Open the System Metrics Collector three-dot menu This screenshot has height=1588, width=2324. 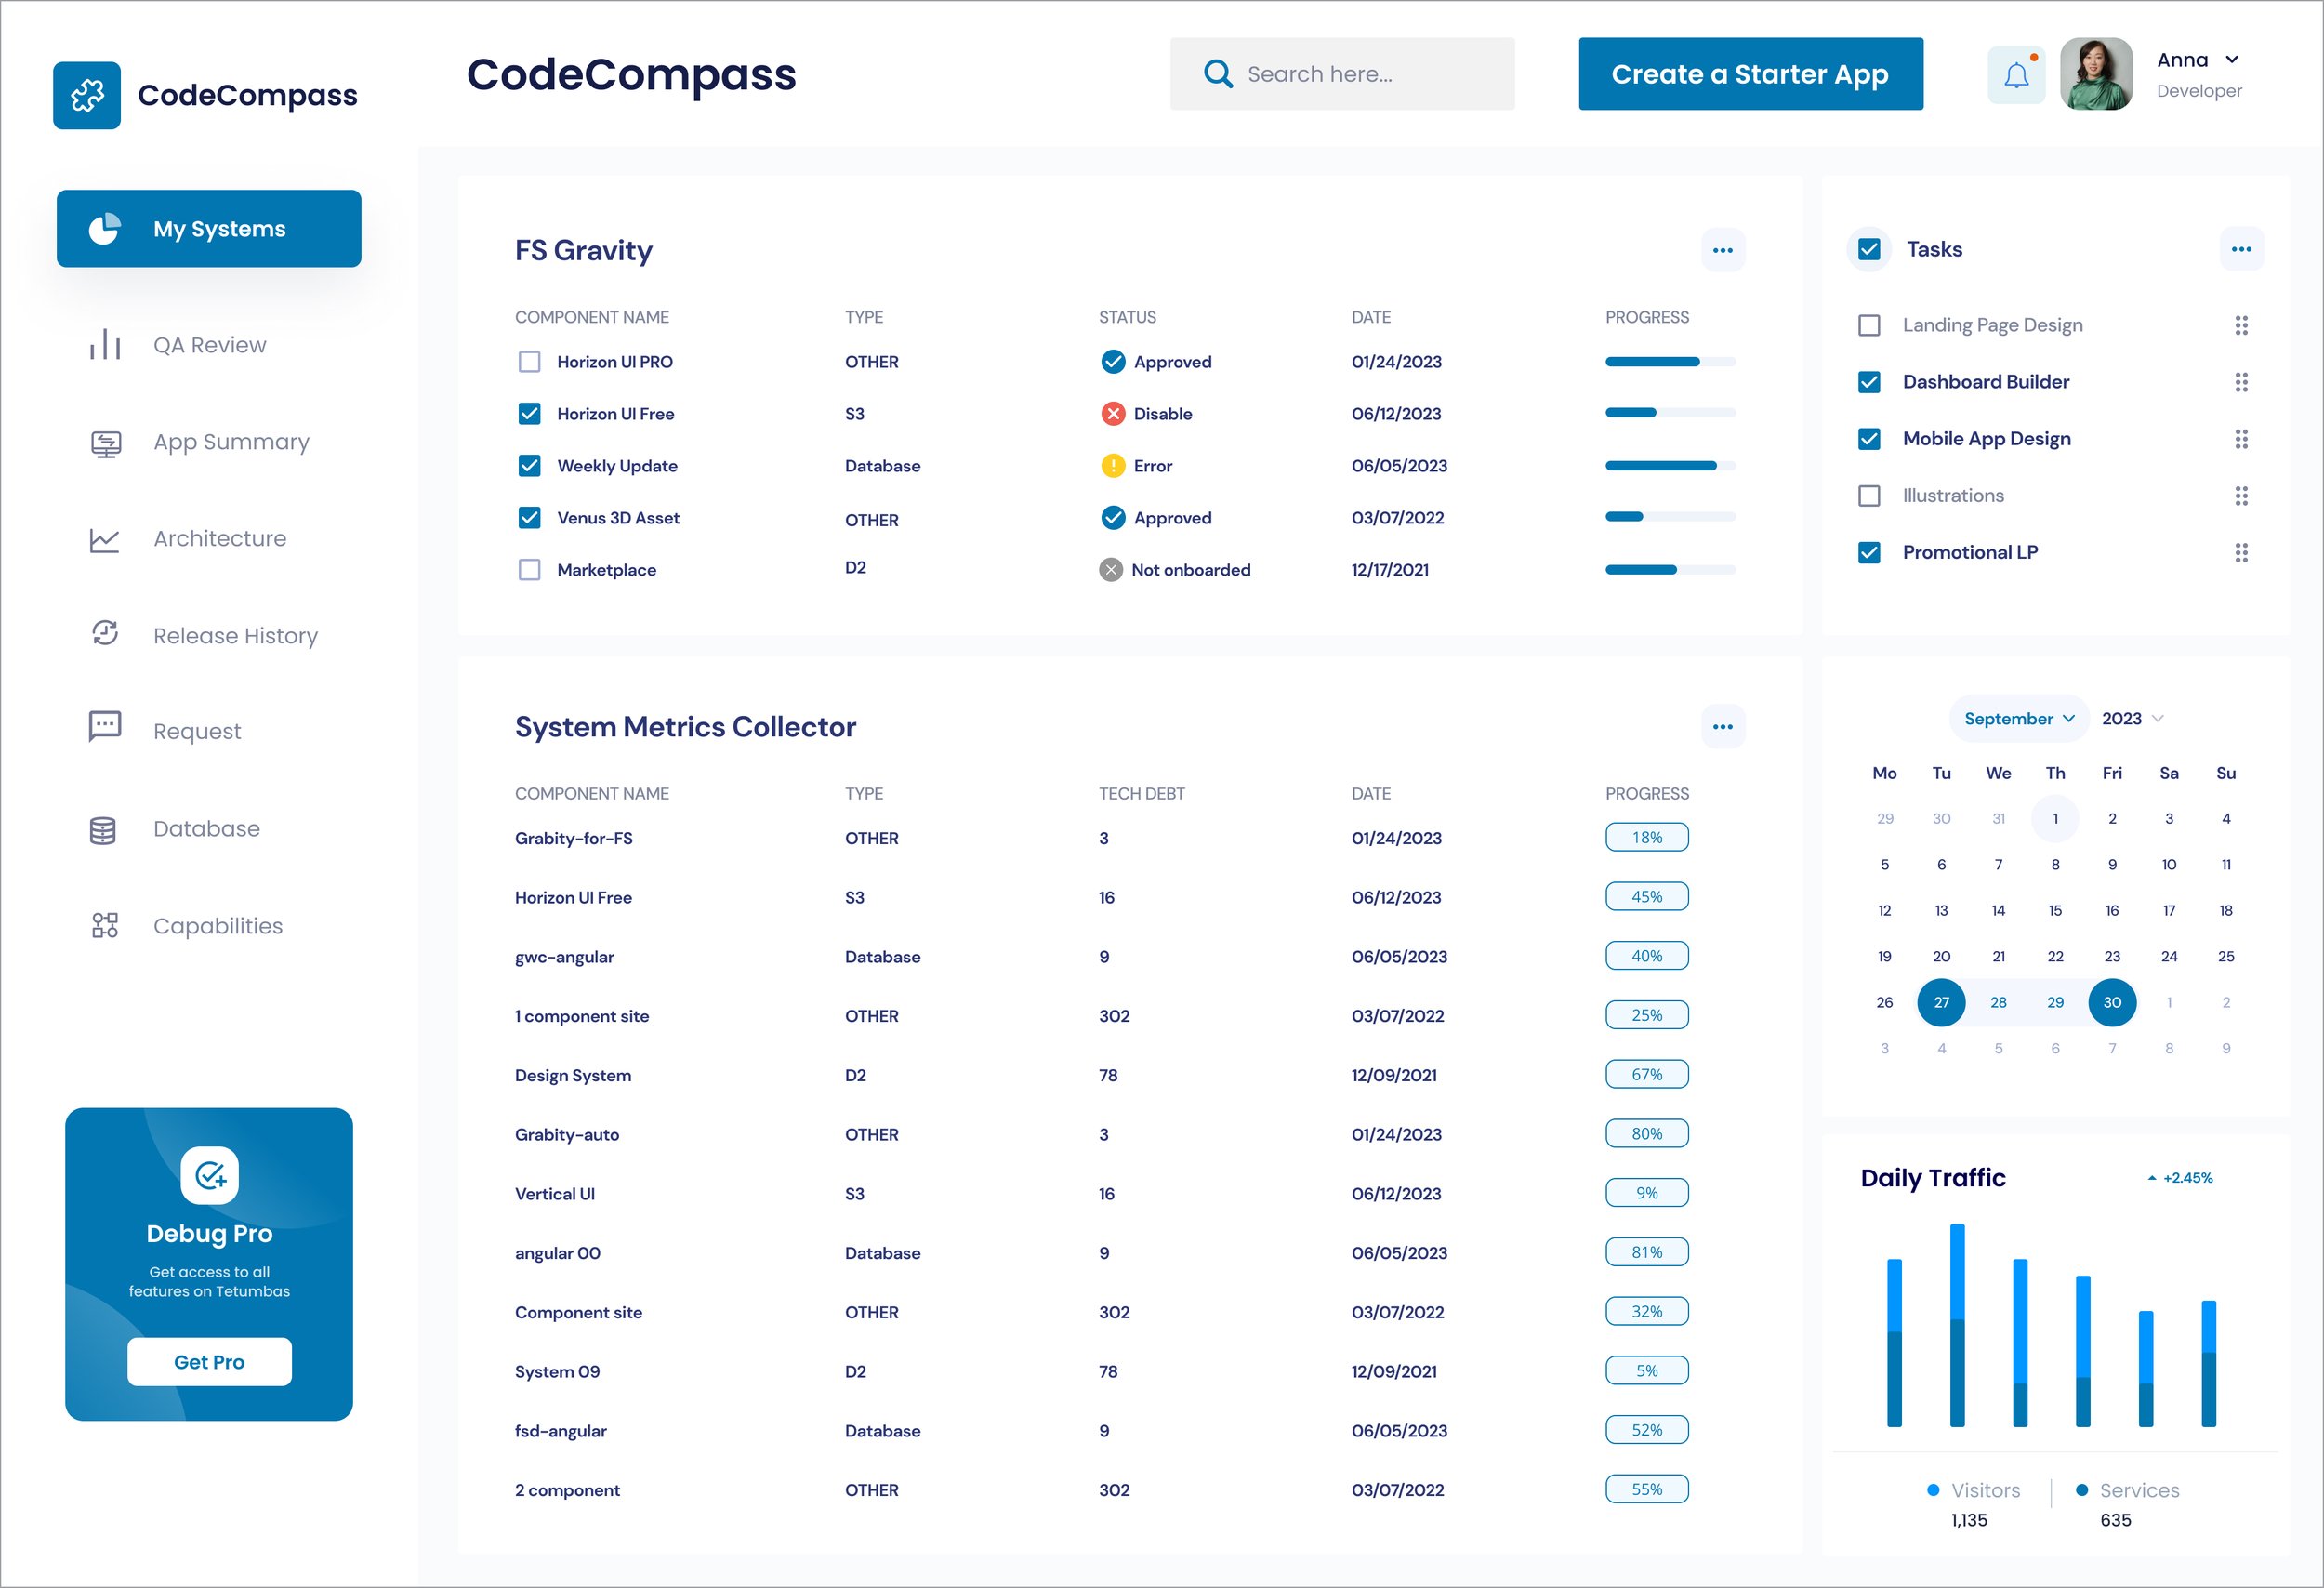click(1722, 727)
